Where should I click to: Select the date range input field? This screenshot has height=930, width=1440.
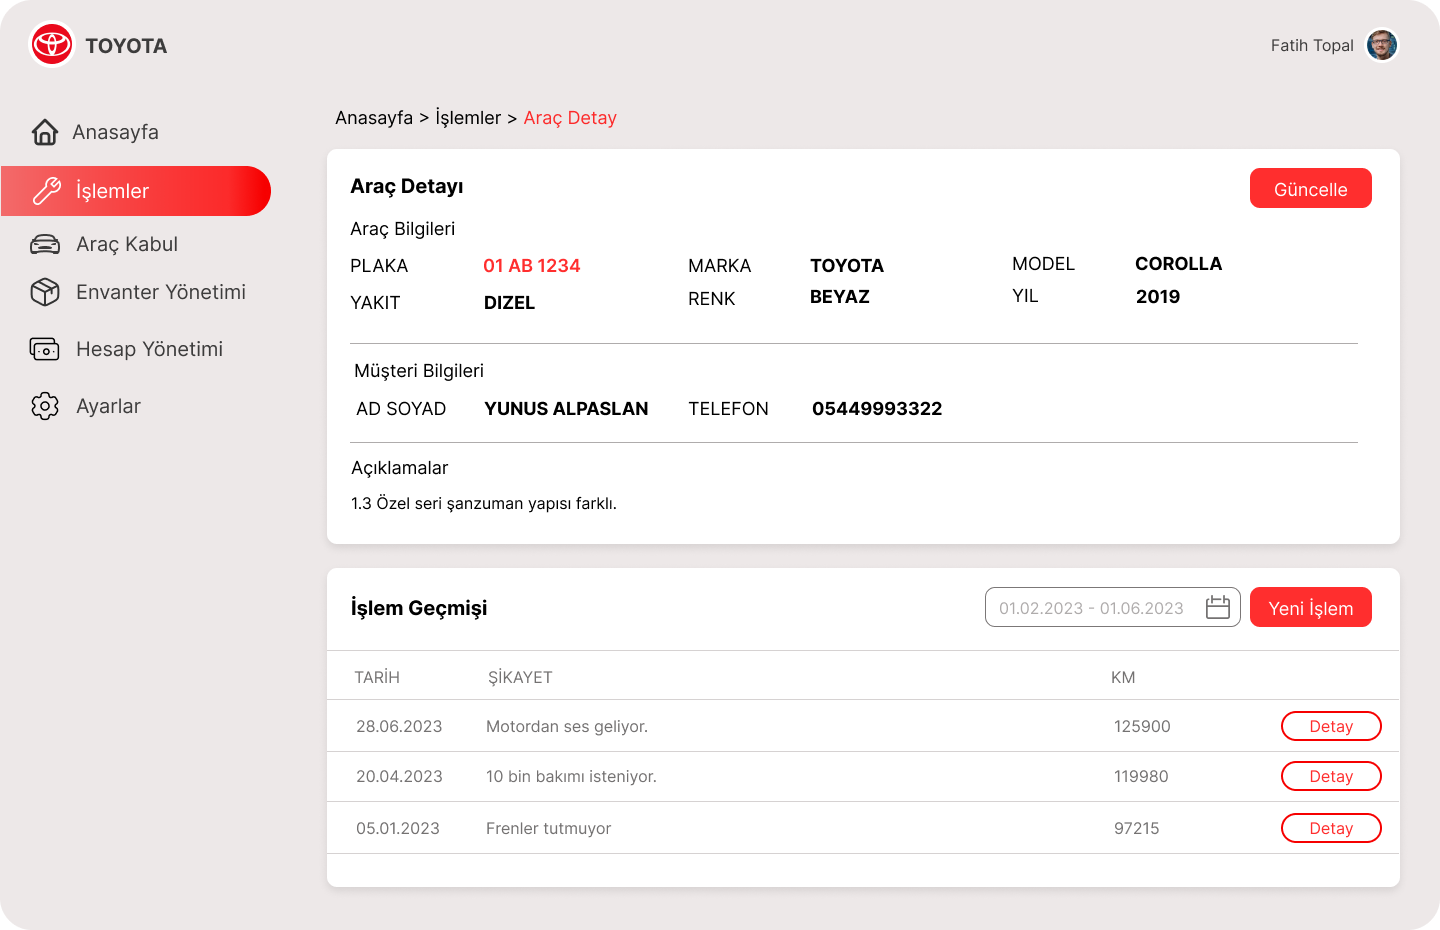(1091, 608)
